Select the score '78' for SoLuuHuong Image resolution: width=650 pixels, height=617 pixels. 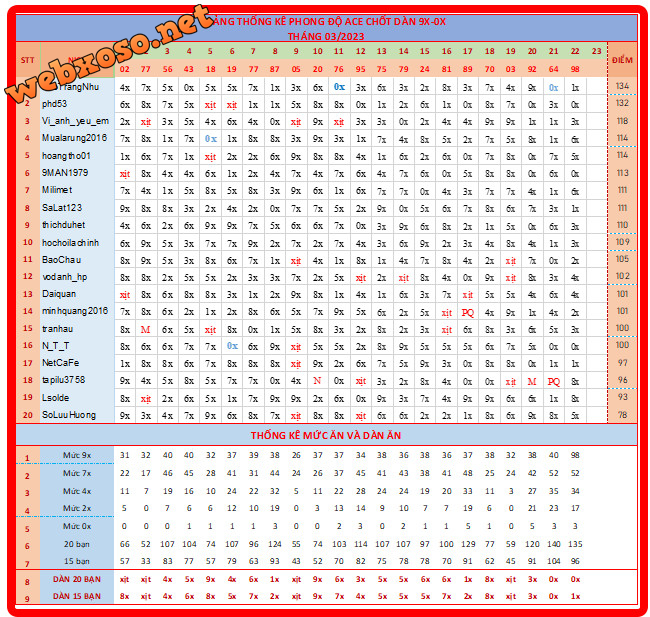click(622, 415)
